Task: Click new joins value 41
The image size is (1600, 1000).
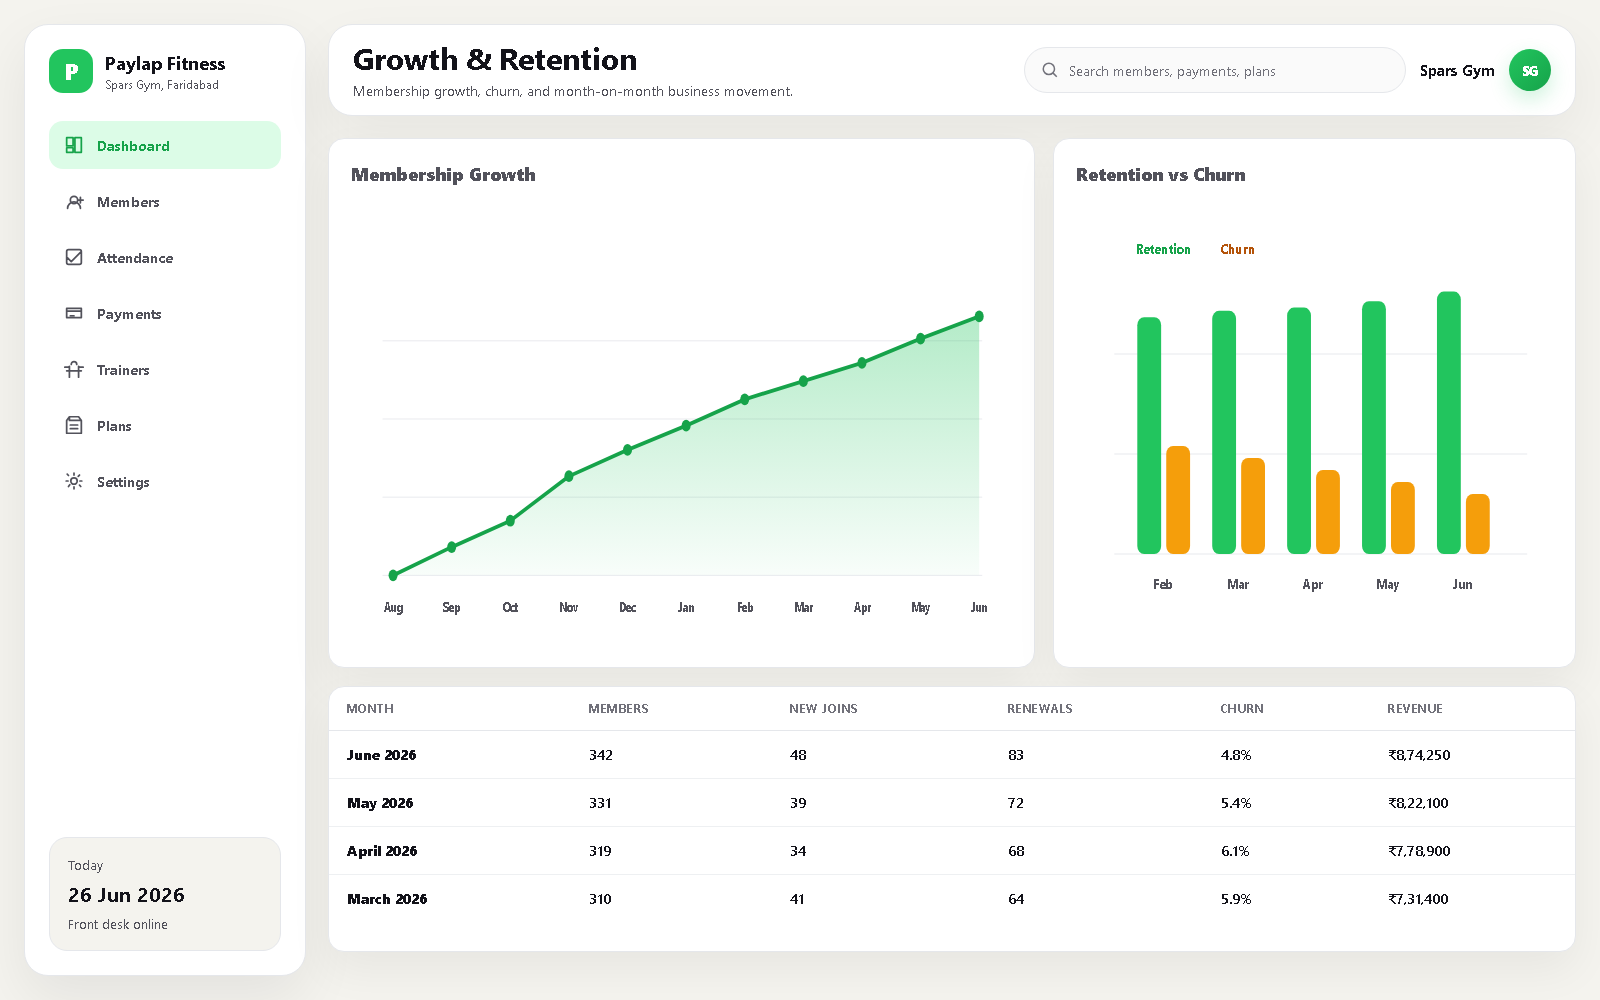Action: click(x=797, y=899)
